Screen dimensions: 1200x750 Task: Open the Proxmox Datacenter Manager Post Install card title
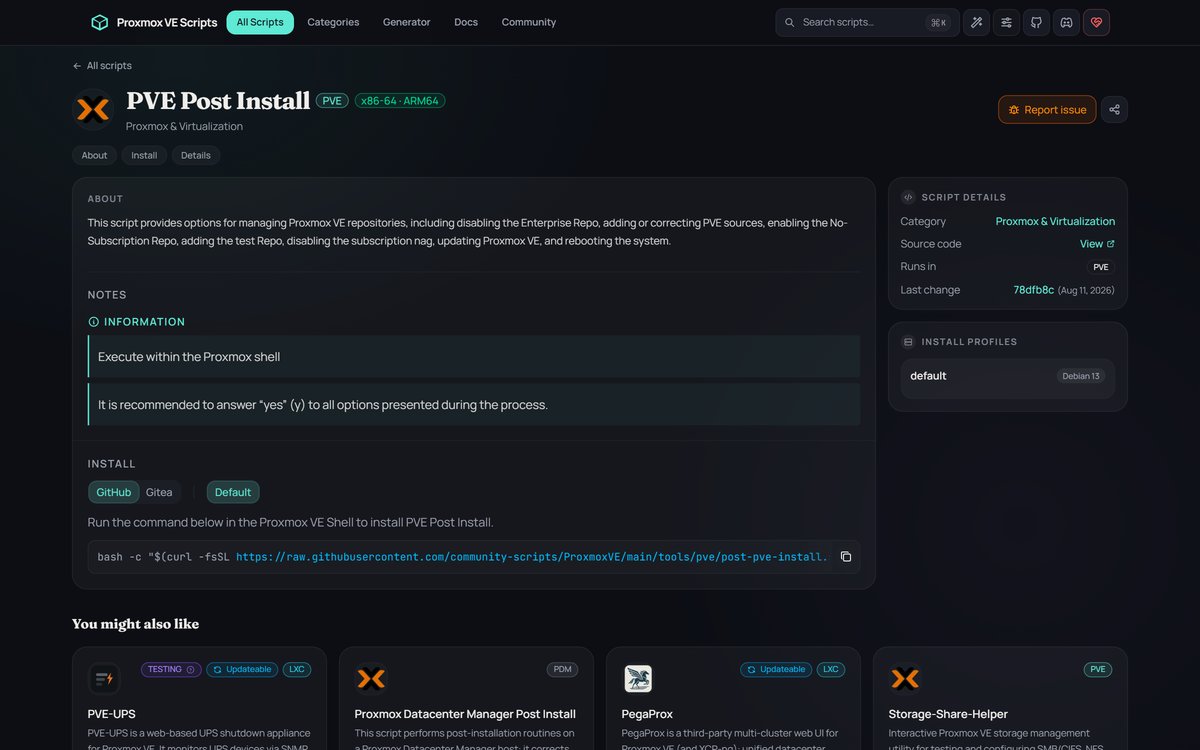coord(465,714)
